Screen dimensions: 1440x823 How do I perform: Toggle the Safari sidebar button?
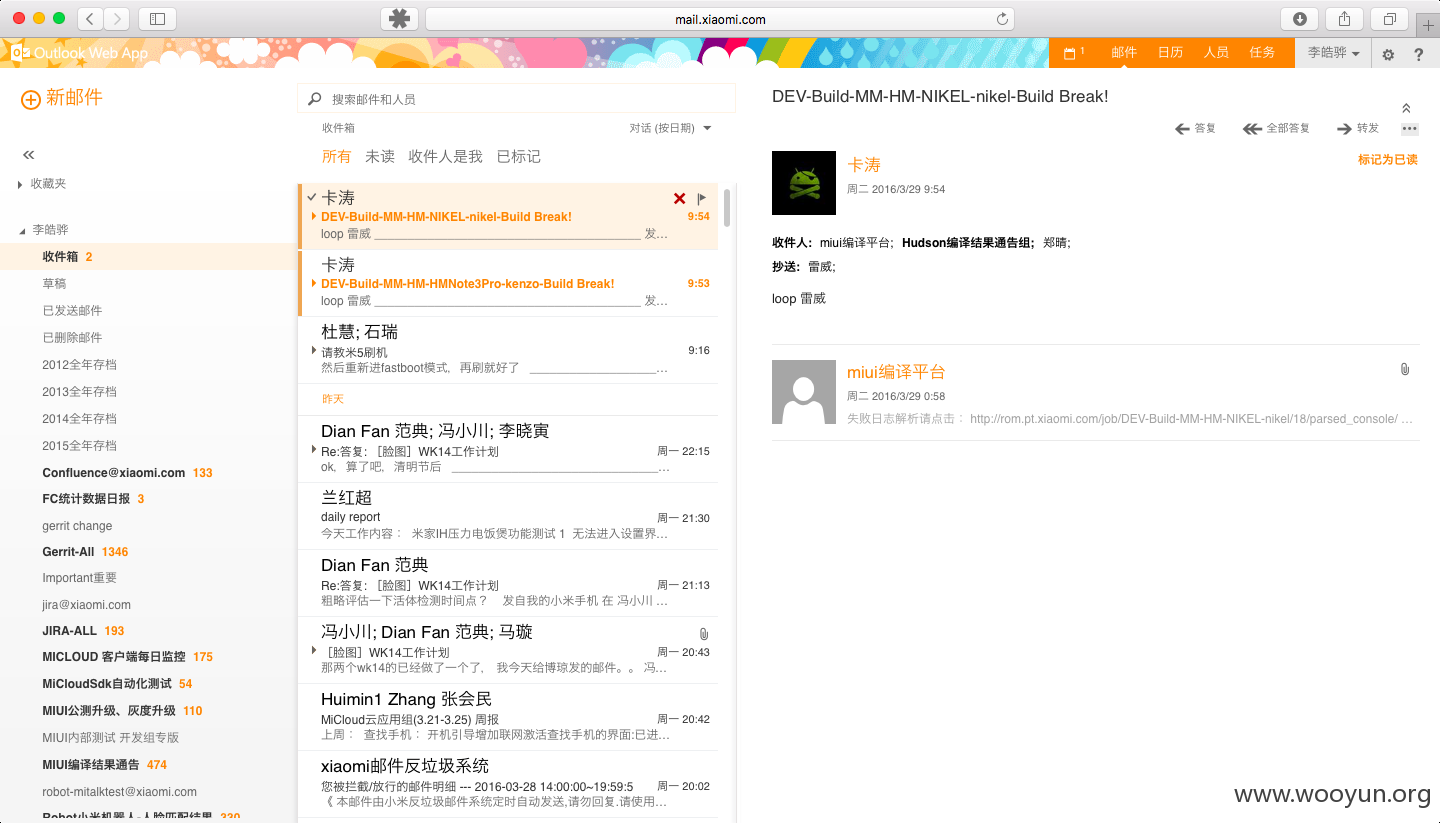pos(157,19)
